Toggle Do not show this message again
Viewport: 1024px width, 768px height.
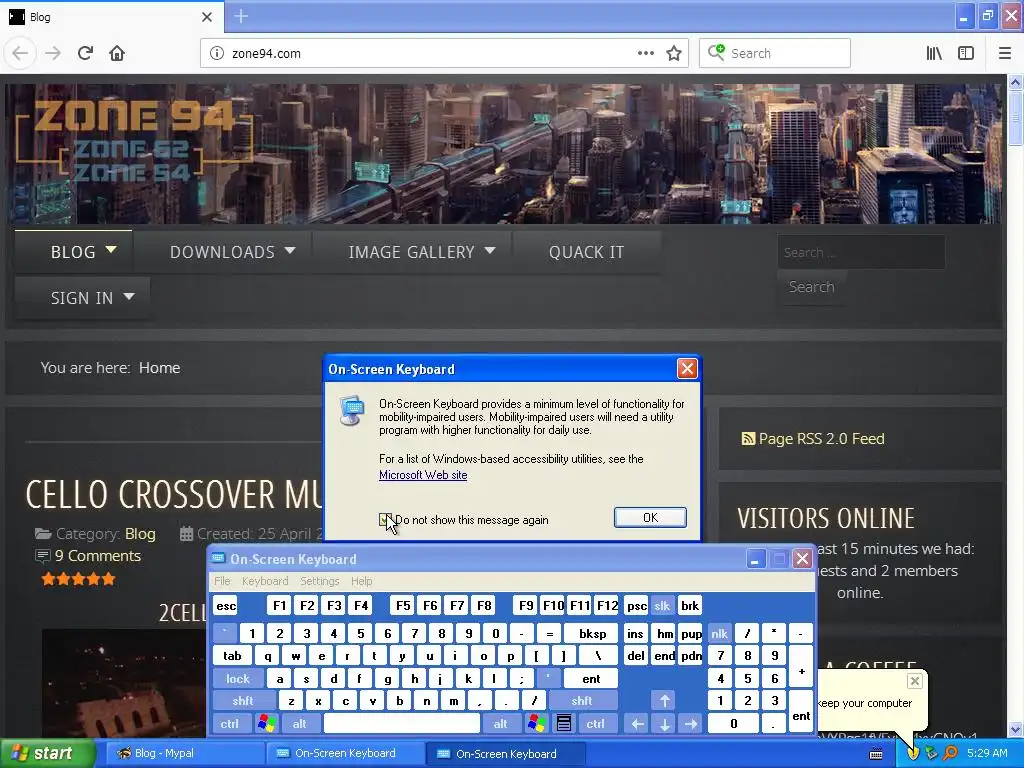[385, 520]
